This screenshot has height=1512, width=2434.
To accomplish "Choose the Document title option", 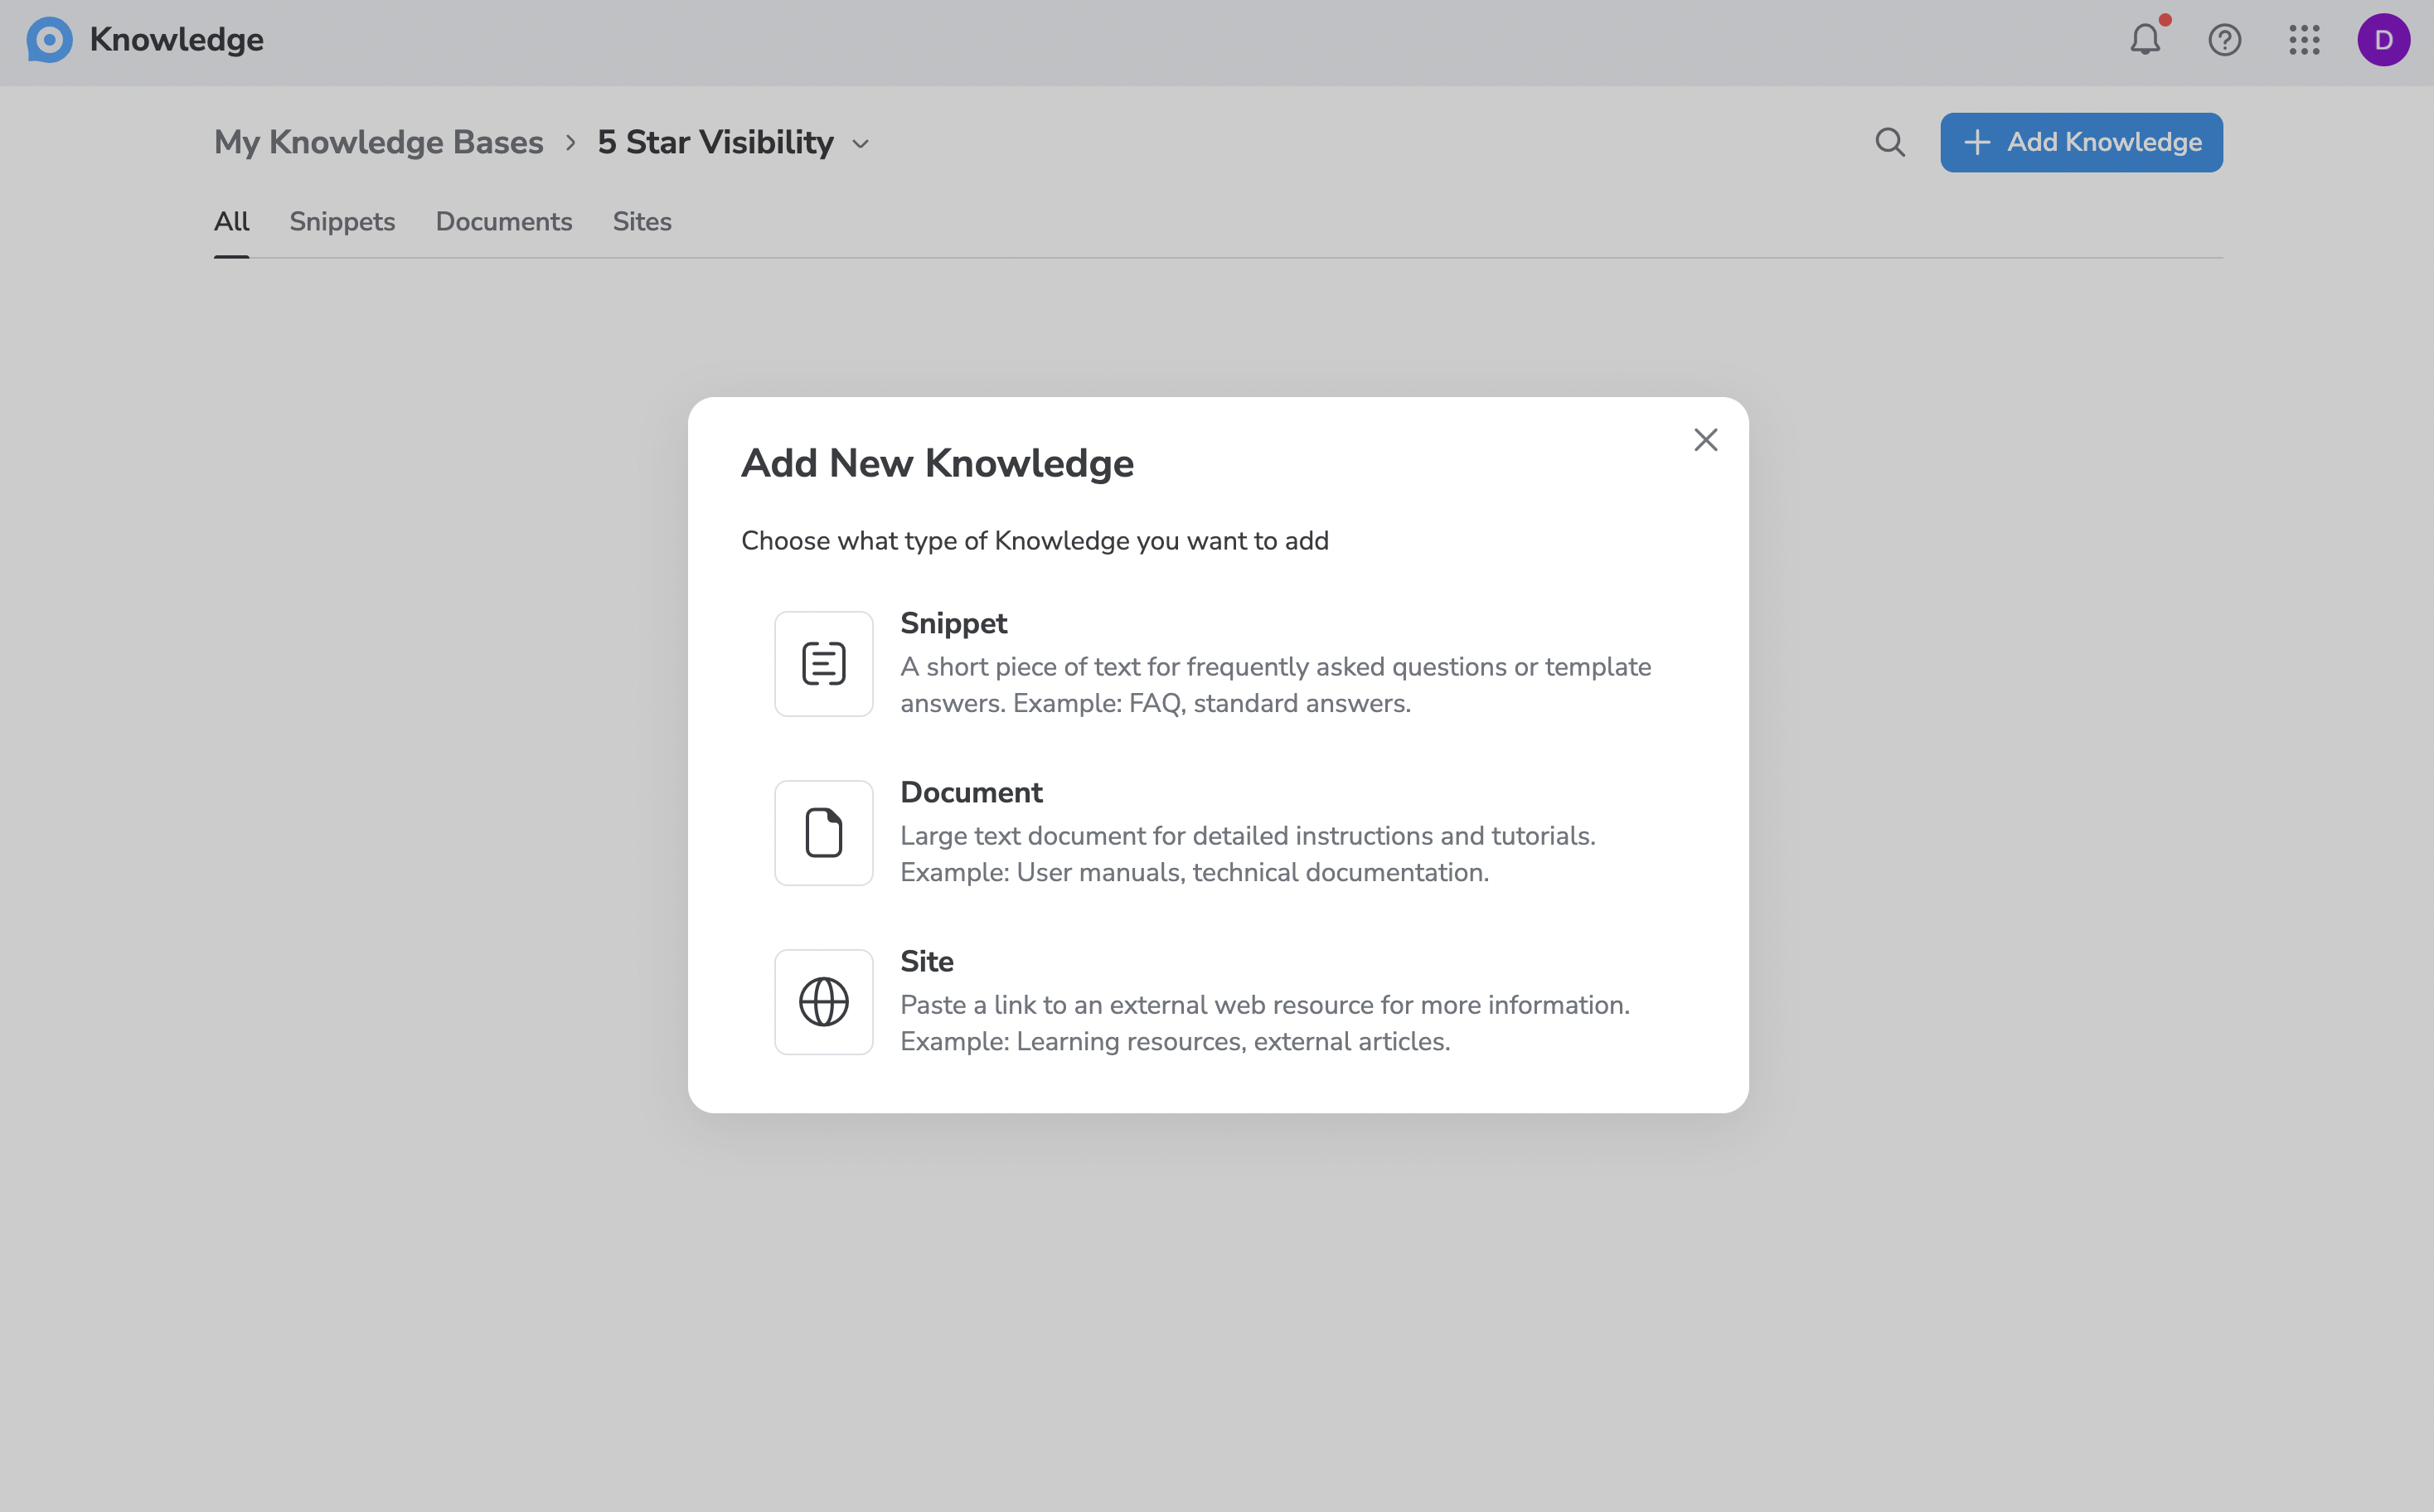I will (x=970, y=792).
